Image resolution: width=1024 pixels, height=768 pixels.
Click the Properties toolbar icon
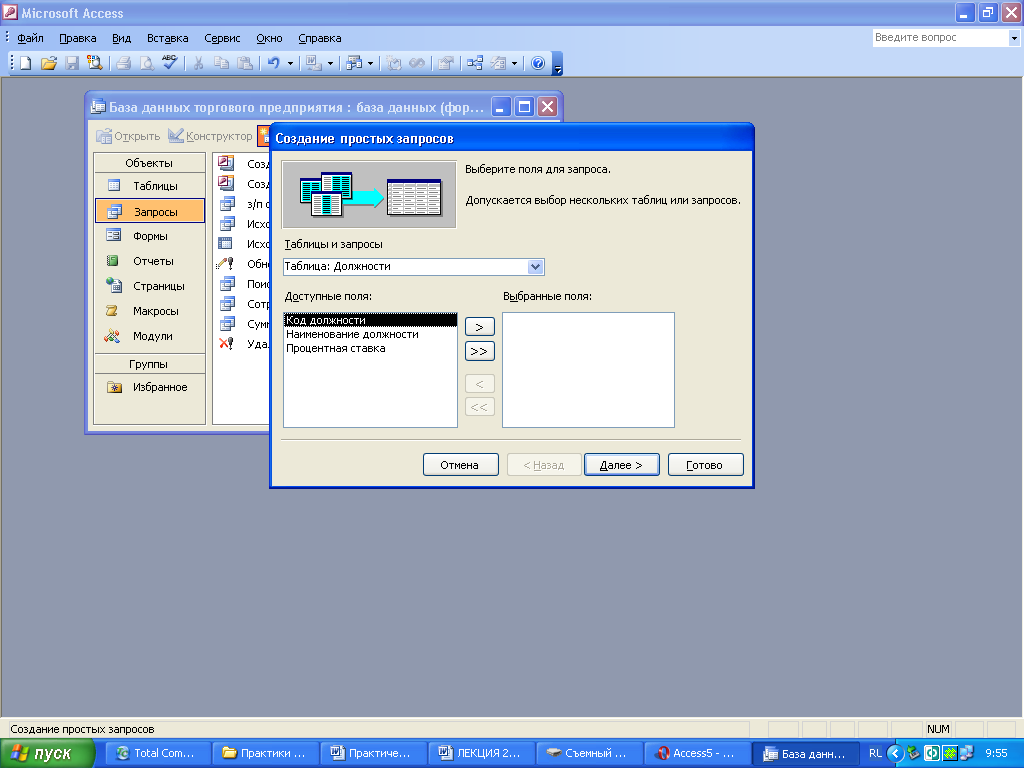(x=446, y=63)
